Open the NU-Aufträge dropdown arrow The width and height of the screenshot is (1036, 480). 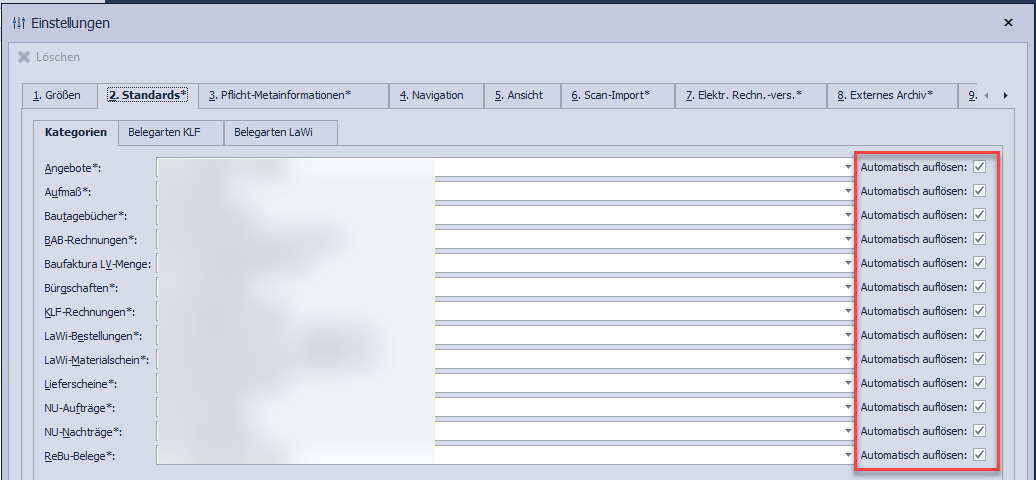[846, 407]
